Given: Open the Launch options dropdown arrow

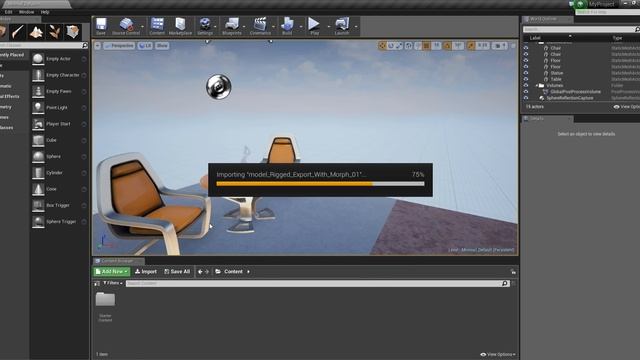Looking at the screenshot, I should click(356, 27).
